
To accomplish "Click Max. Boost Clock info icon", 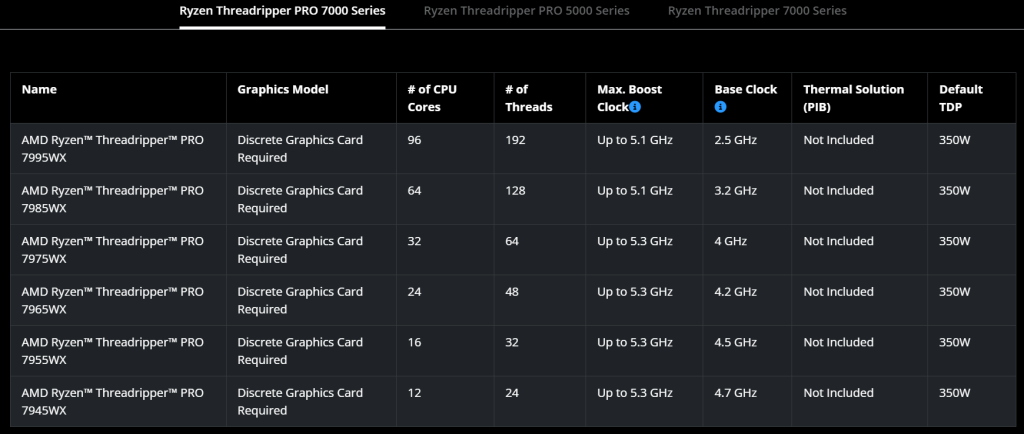I will [635, 107].
